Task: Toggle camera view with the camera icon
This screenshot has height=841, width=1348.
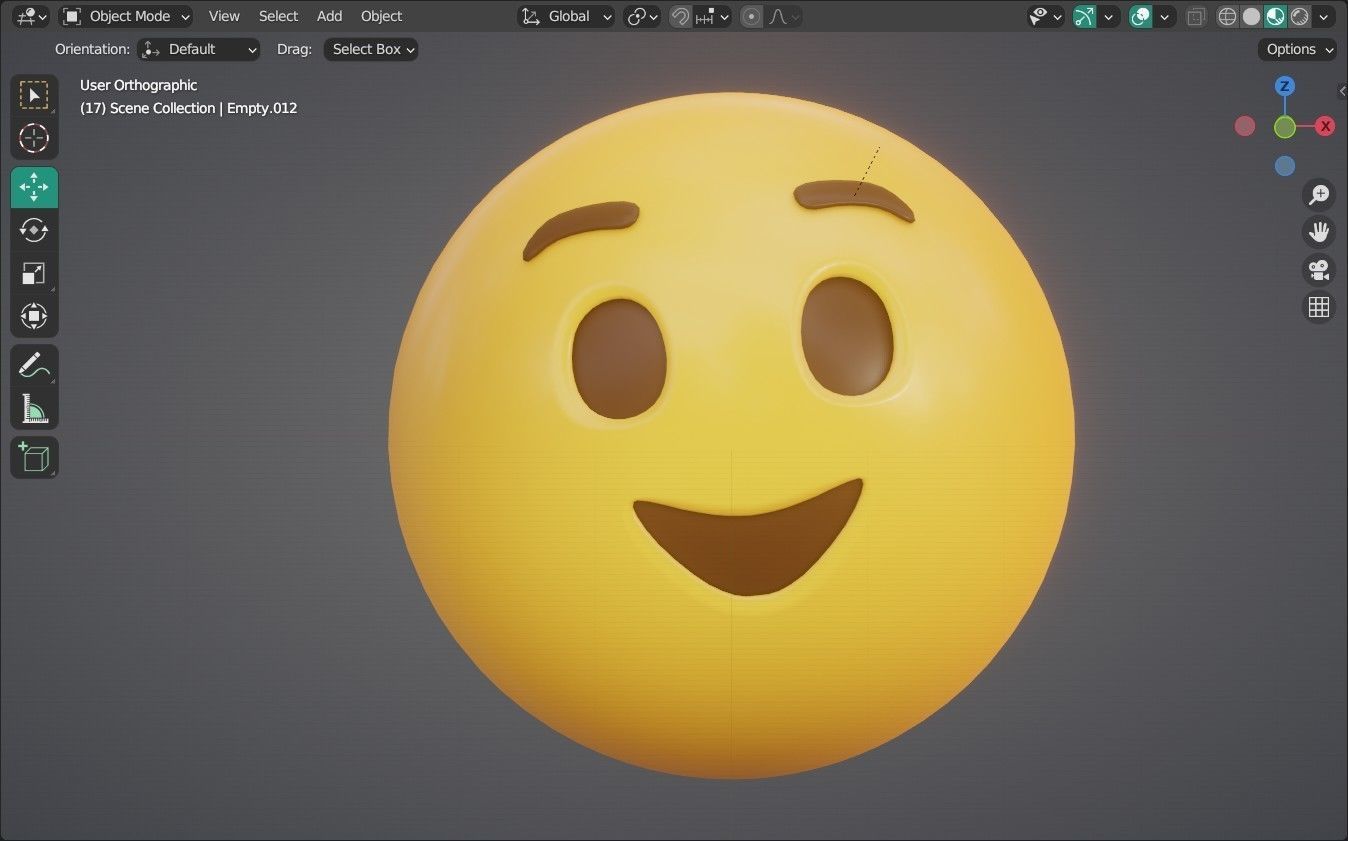Action: pyautogui.click(x=1319, y=270)
